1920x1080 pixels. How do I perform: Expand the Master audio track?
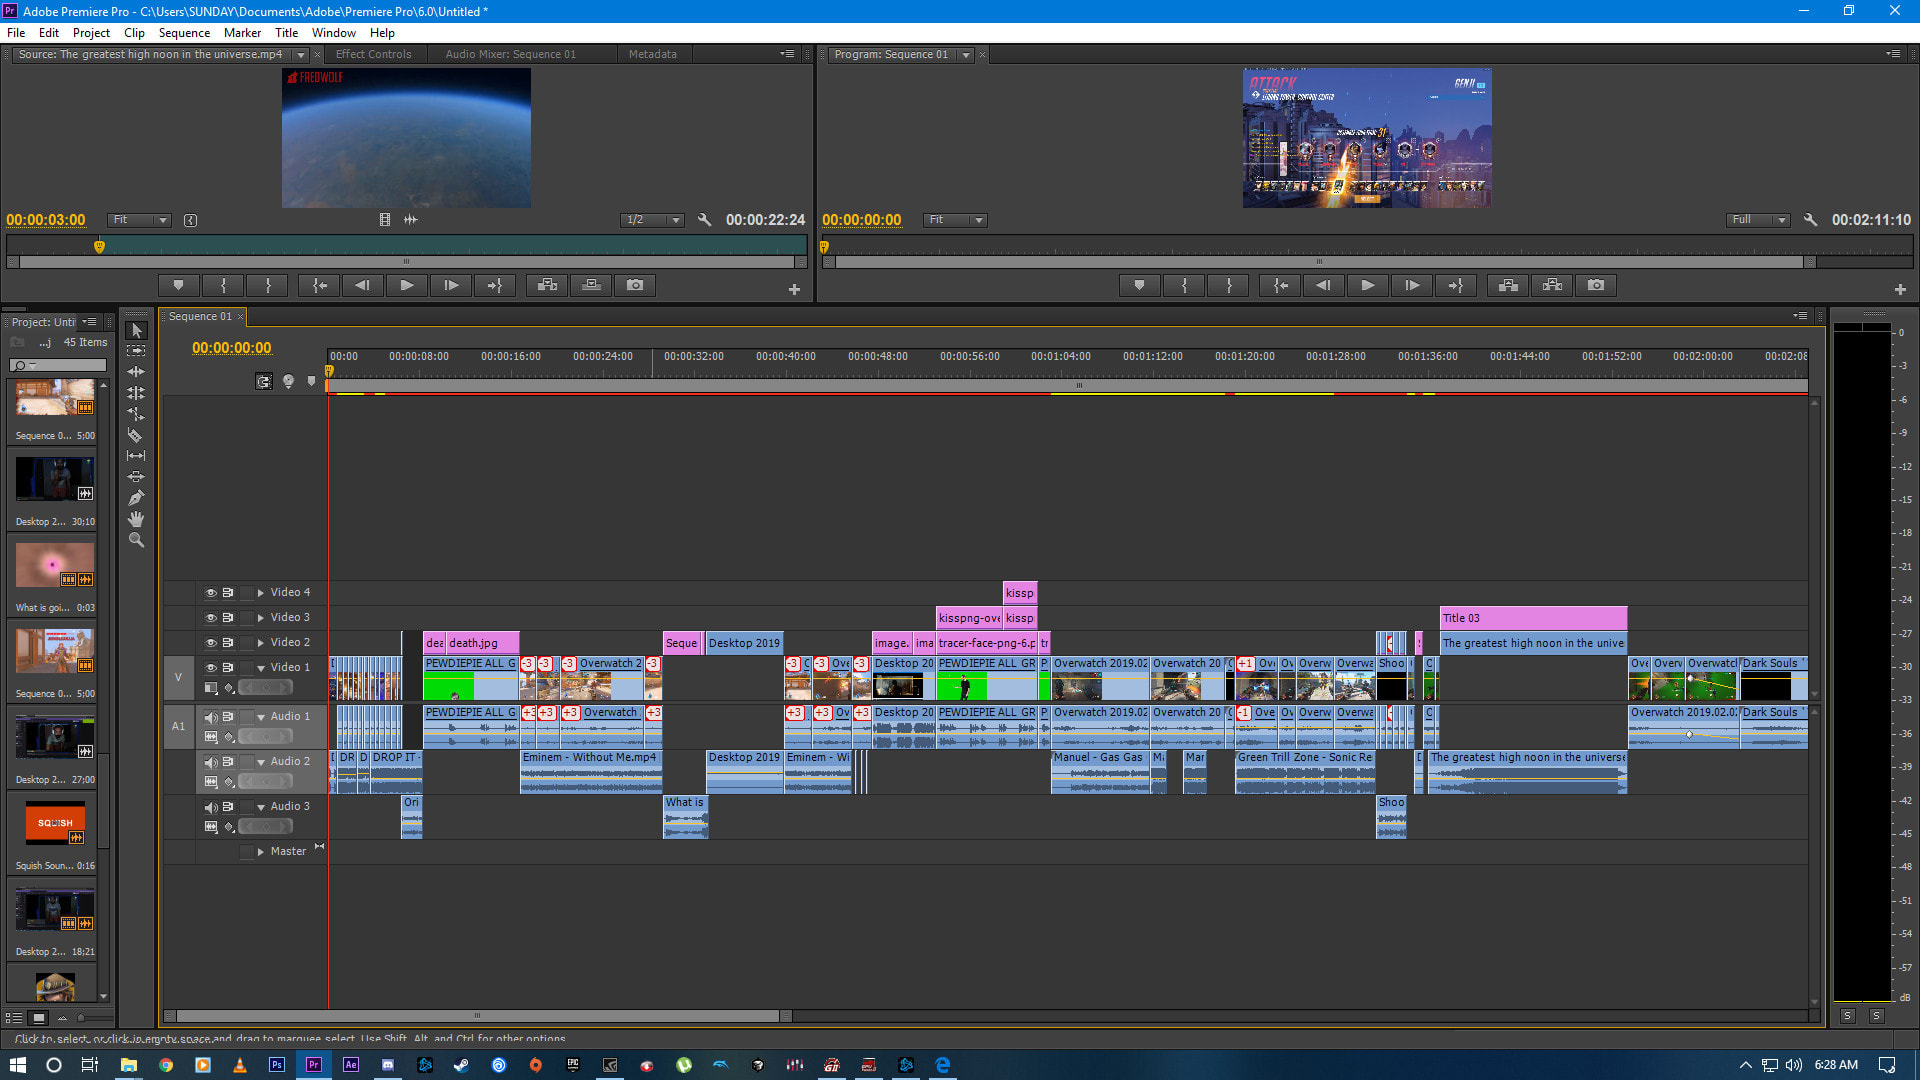260,852
